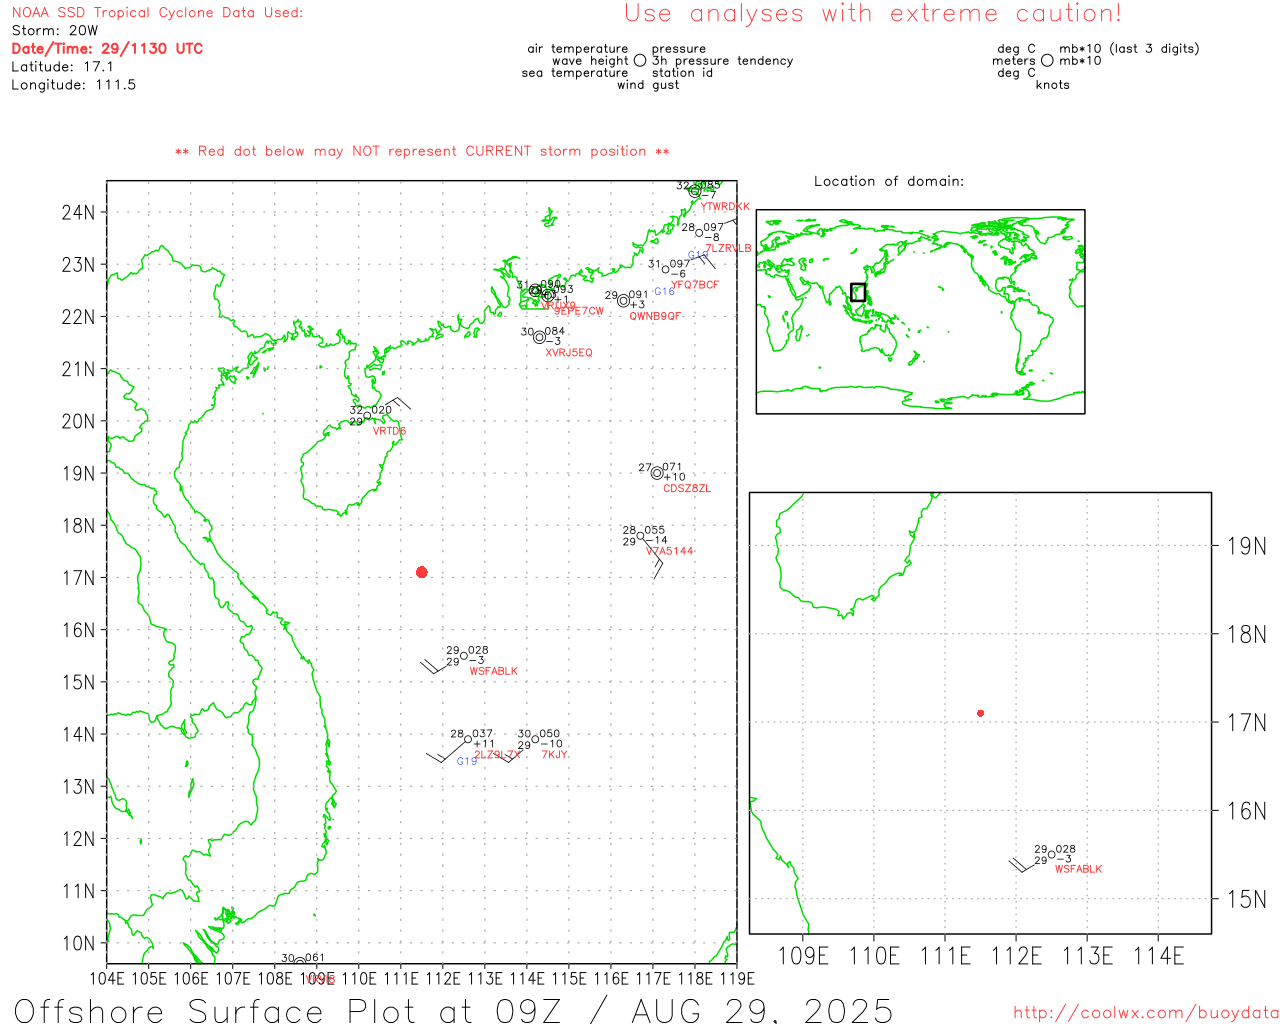Screen dimensions: 1280x1024
Task: Select the 7LZRVLB station ID
Action: click(729, 249)
